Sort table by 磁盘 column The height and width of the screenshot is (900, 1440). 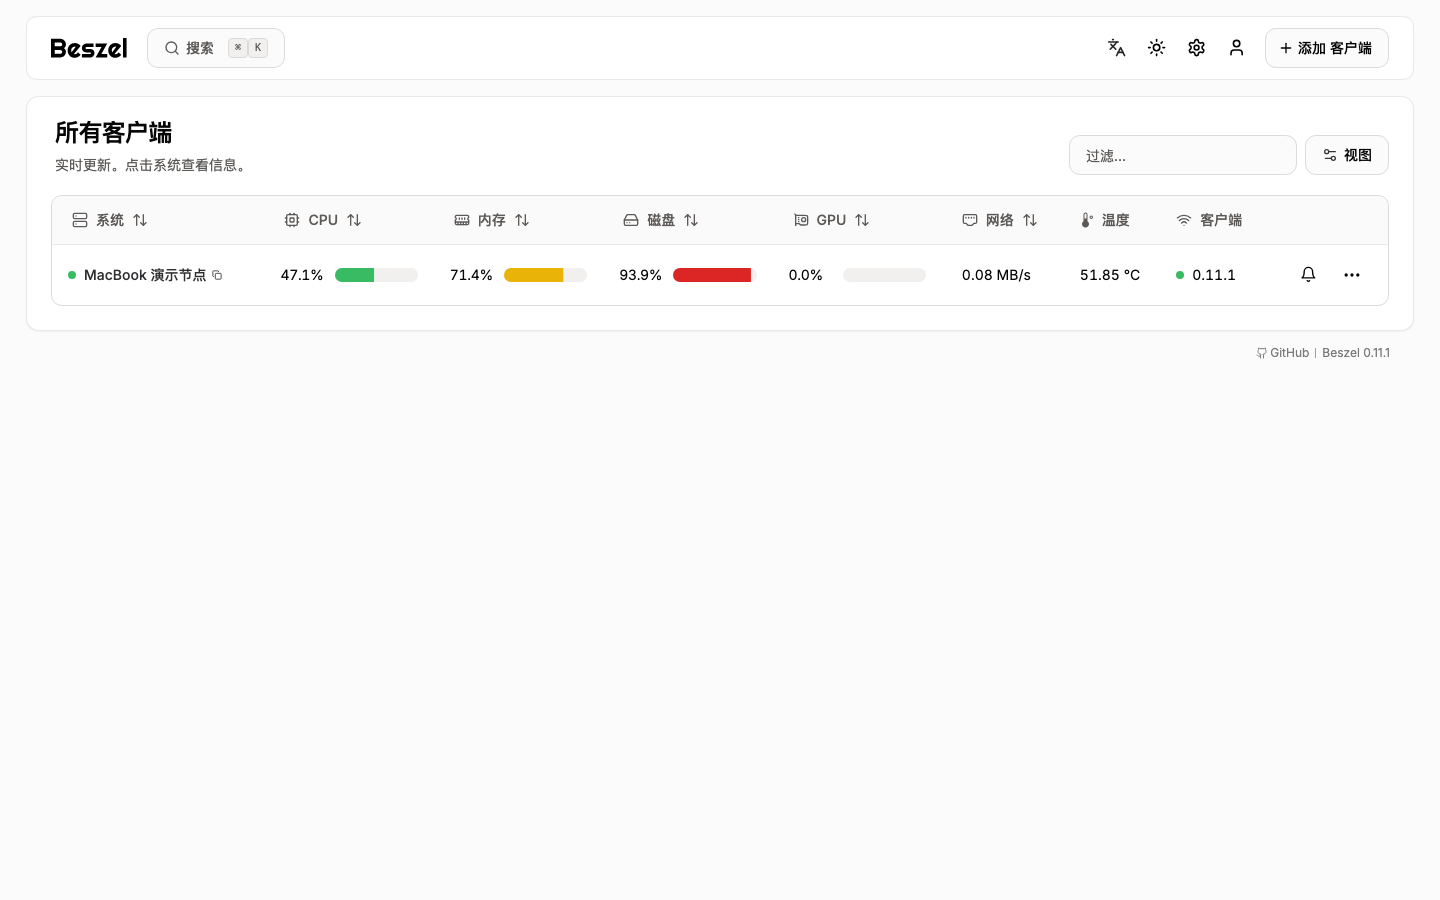coord(661,220)
